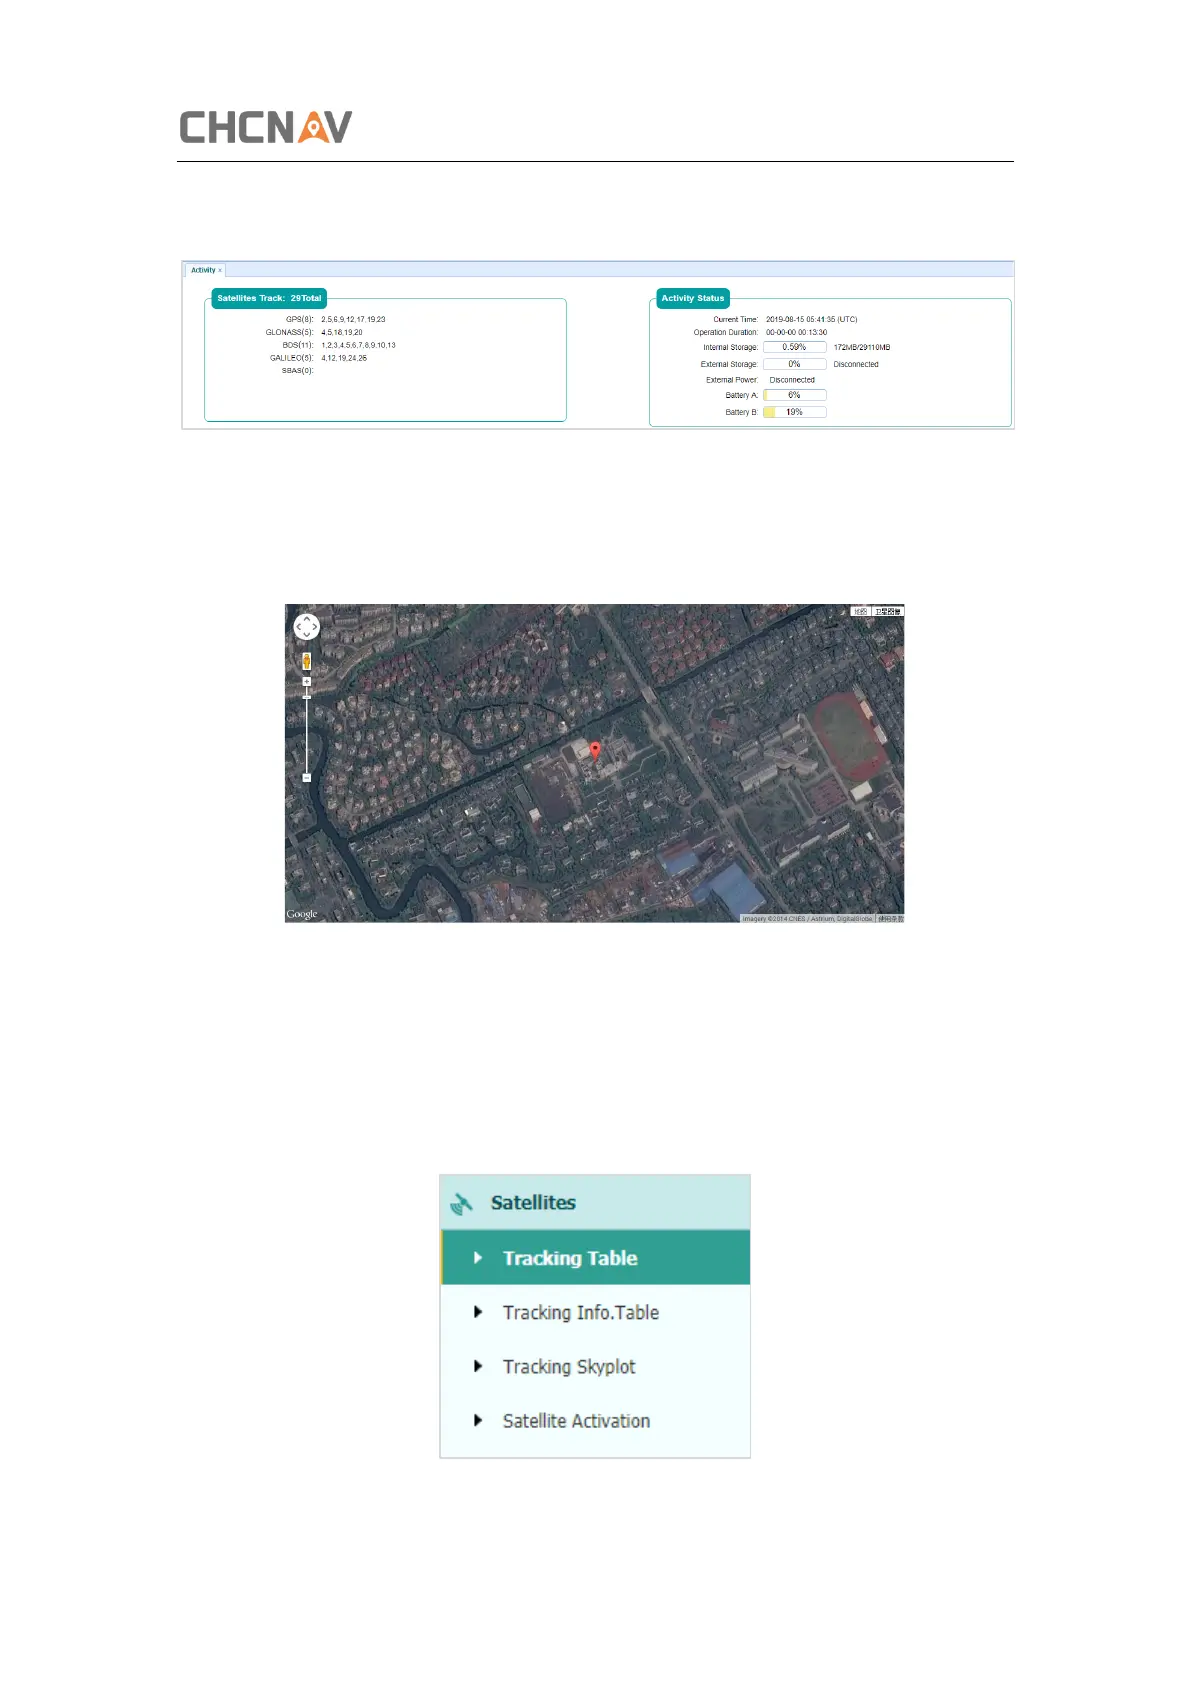The width and height of the screenshot is (1191, 1684).
Task: Click the BDS(11) satellite list row
Action: coord(339,345)
